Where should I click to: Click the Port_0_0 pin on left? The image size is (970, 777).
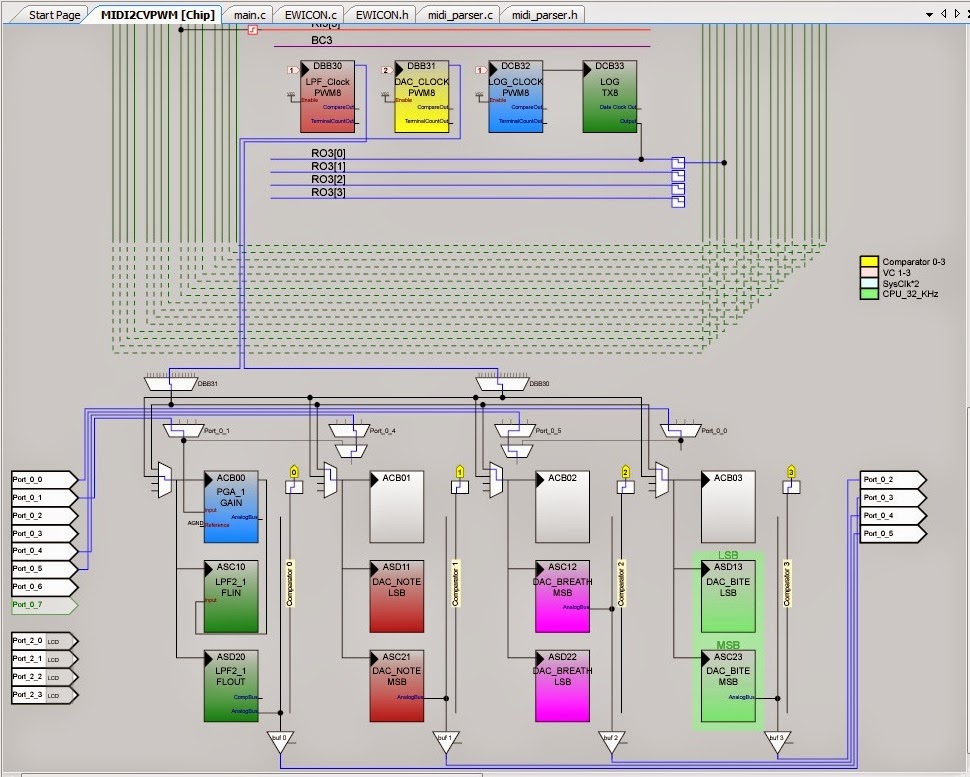tap(45, 479)
